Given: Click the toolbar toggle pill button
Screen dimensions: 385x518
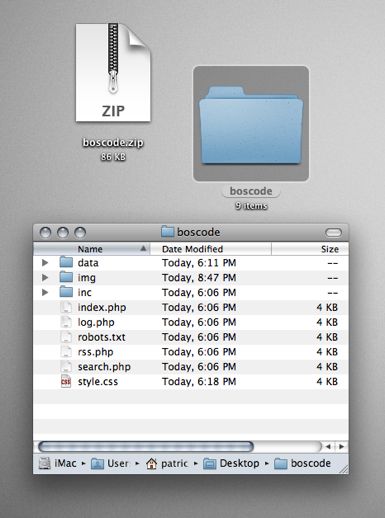Looking at the screenshot, I should (333, 232).
